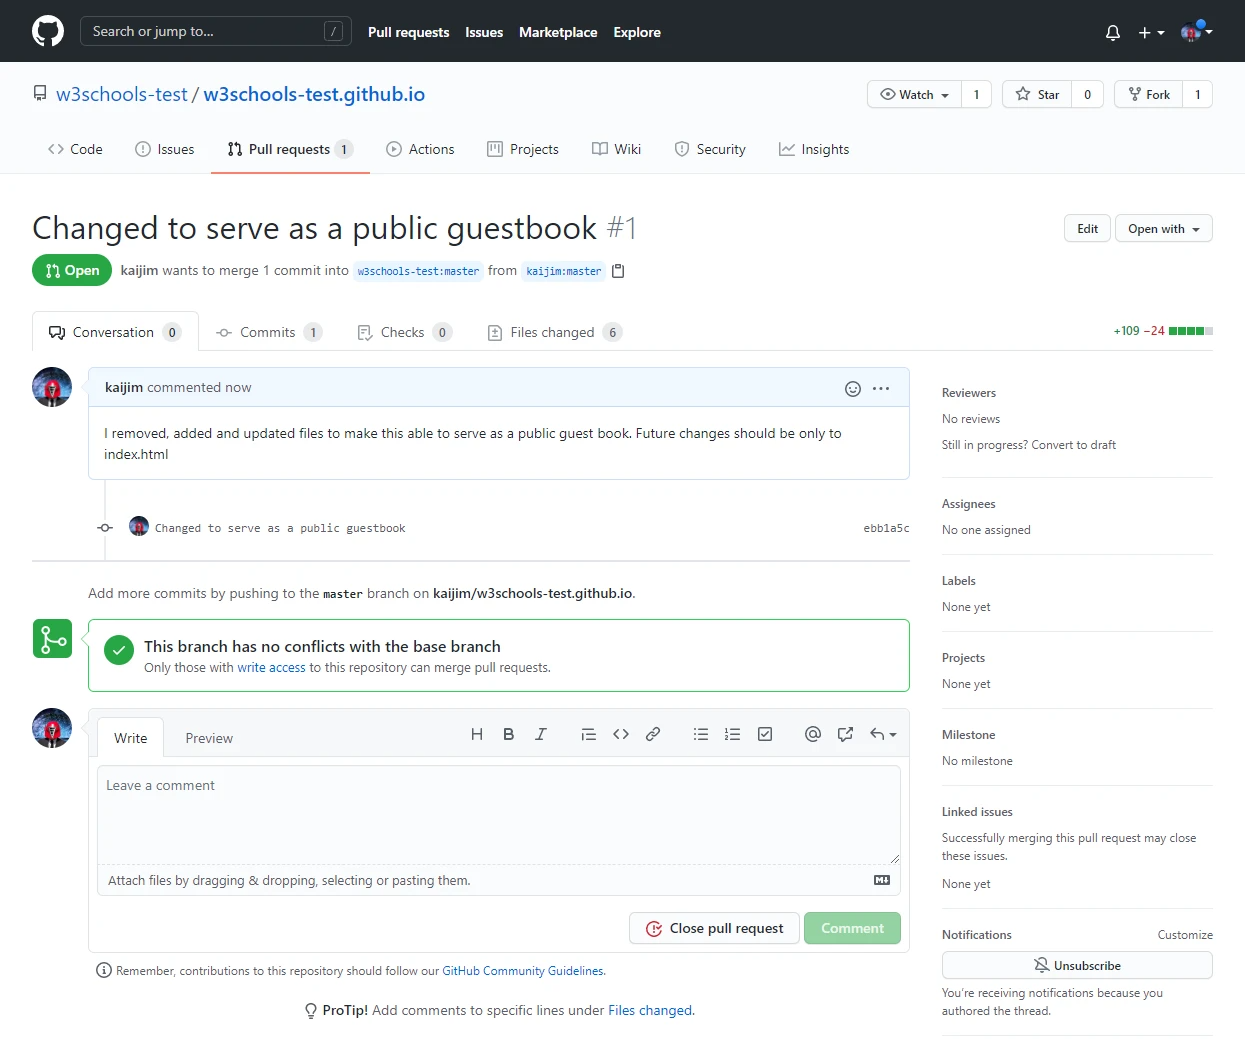Screen dimensions: 1245x1039
Task: Expand the Watch dropdown
Action: coord(914,94)
